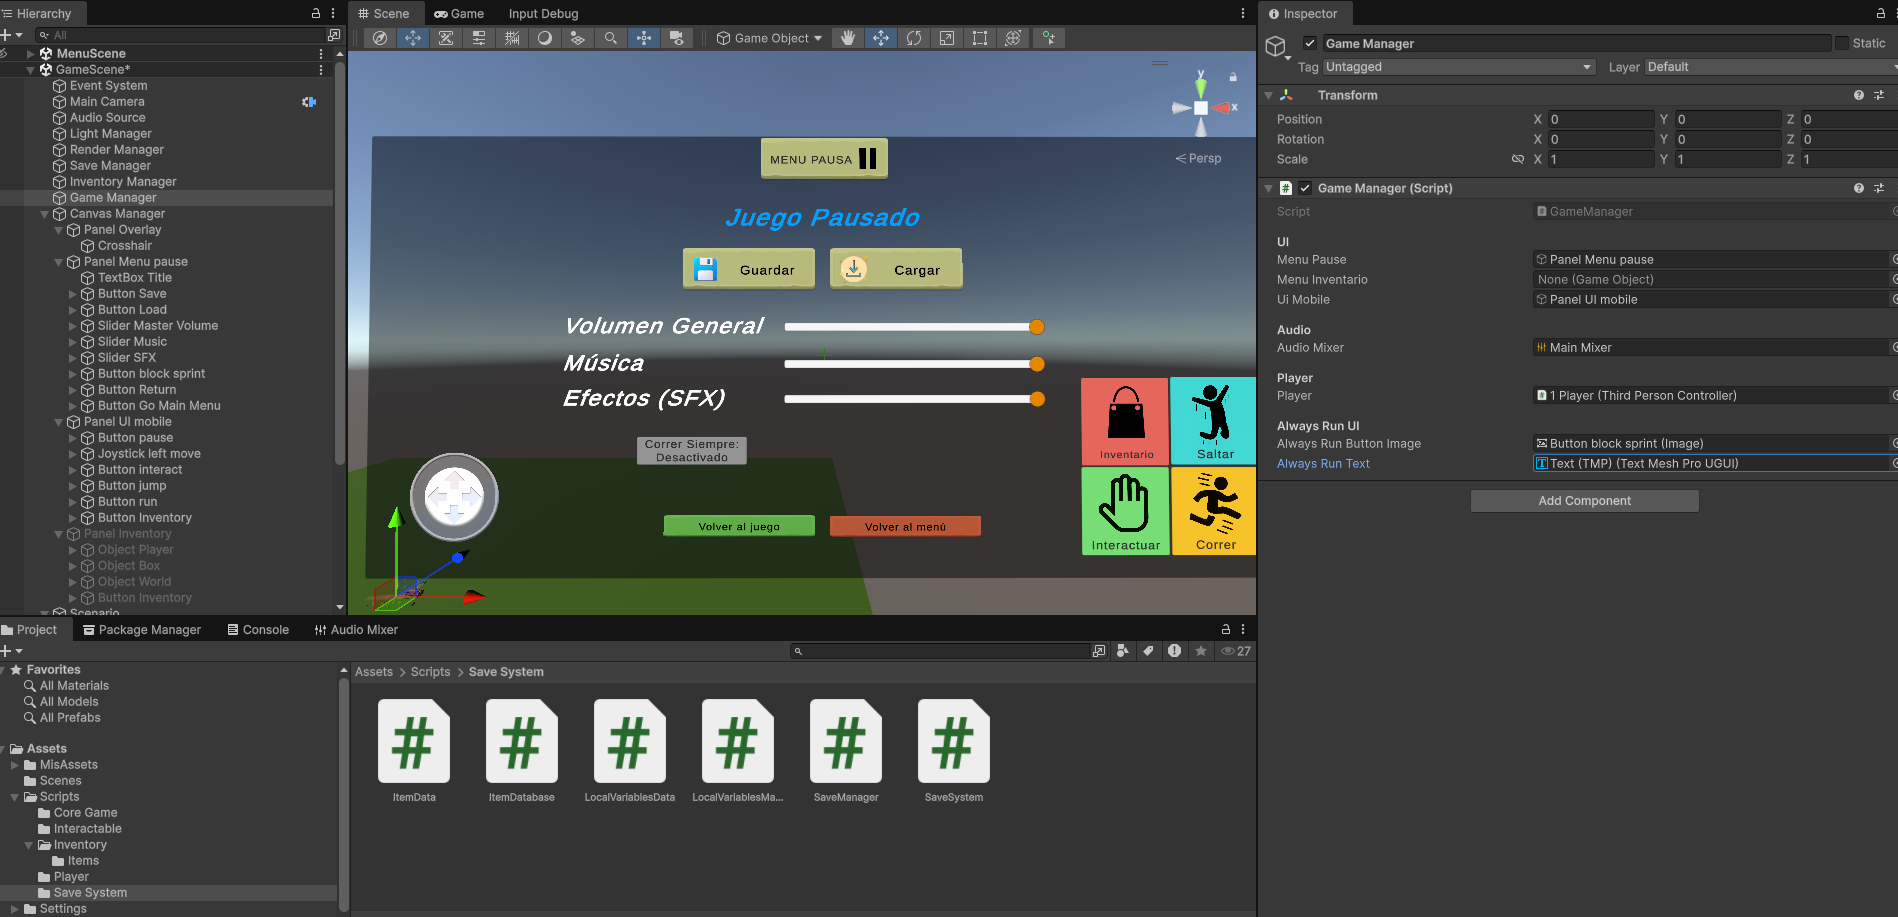This screenshot has width=1898, height=917.
Task: Select the Scale tool in Scene toolbar
Action: 947,38
